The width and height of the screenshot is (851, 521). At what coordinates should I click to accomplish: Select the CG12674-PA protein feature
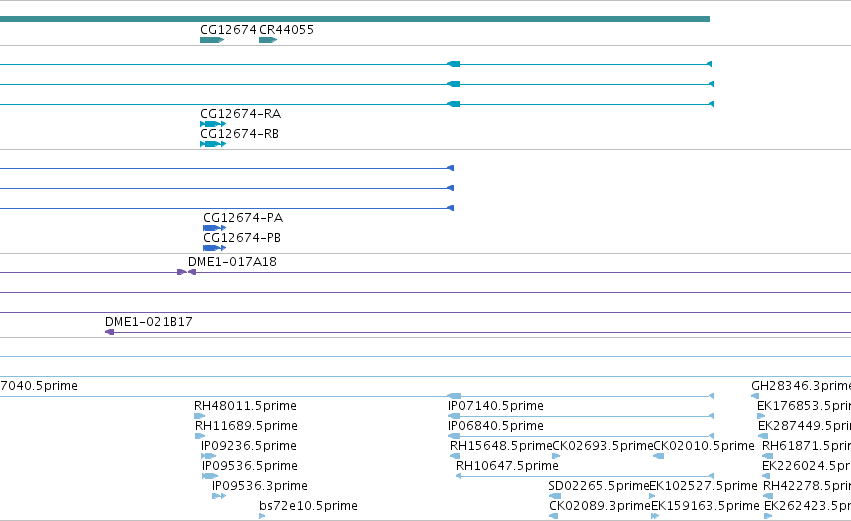tap(214, 228)
